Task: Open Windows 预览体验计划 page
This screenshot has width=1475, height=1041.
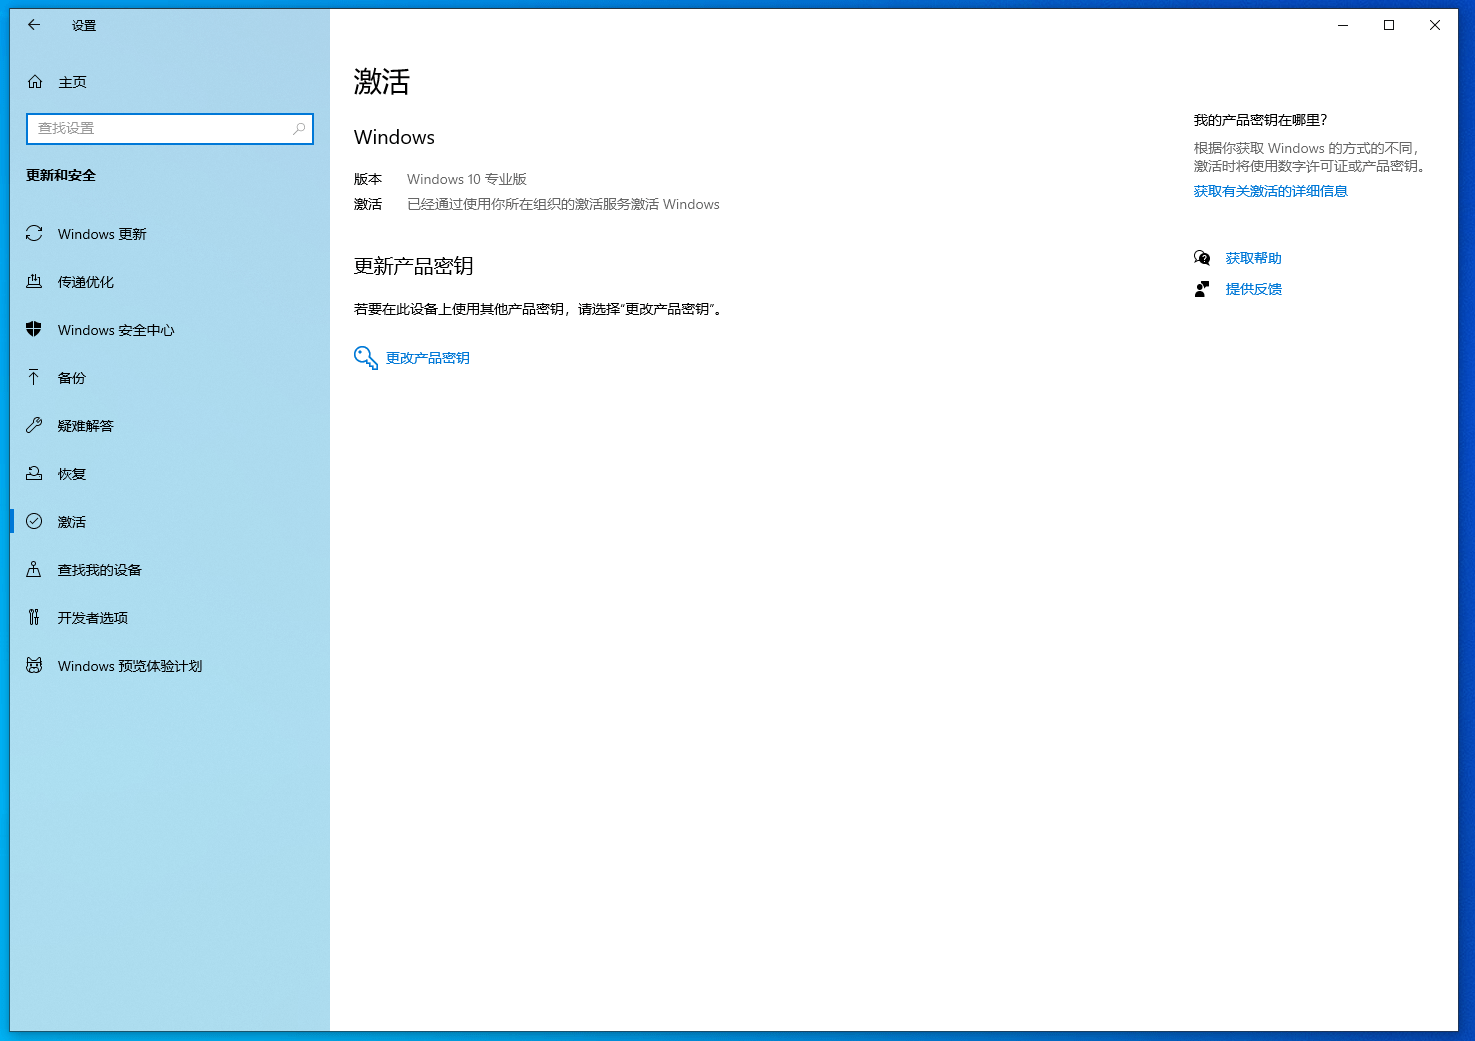Action: click(x=170, y=666)
